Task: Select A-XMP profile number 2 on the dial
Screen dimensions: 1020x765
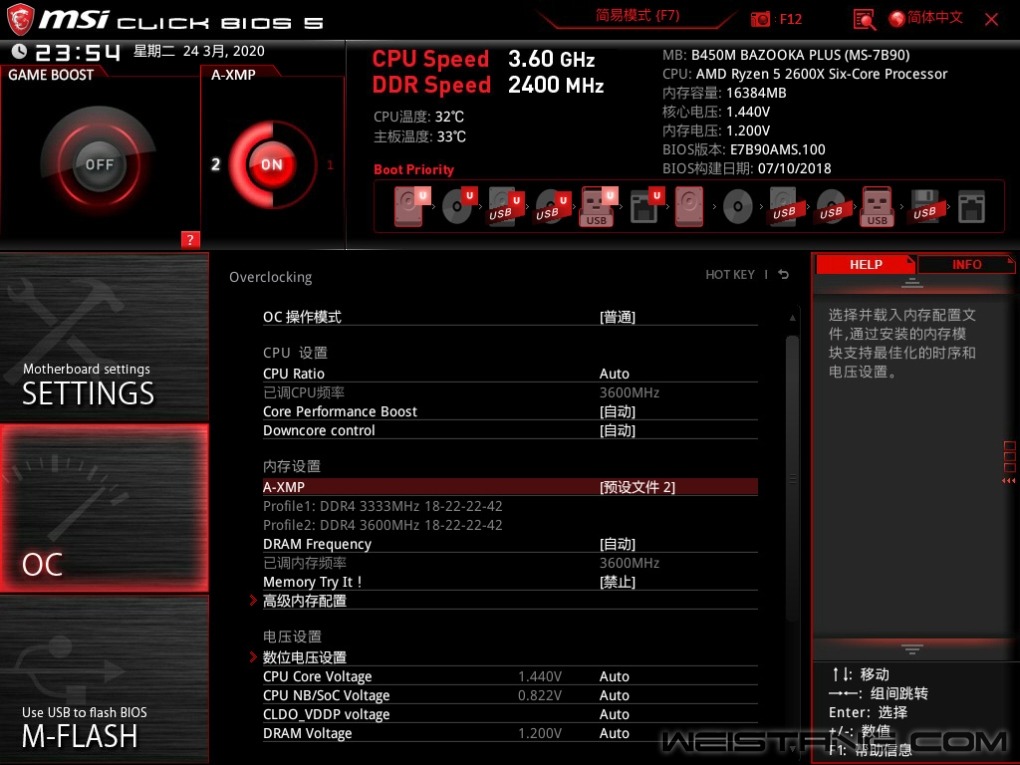Action: pyautogui.click(x=215, y=164)
